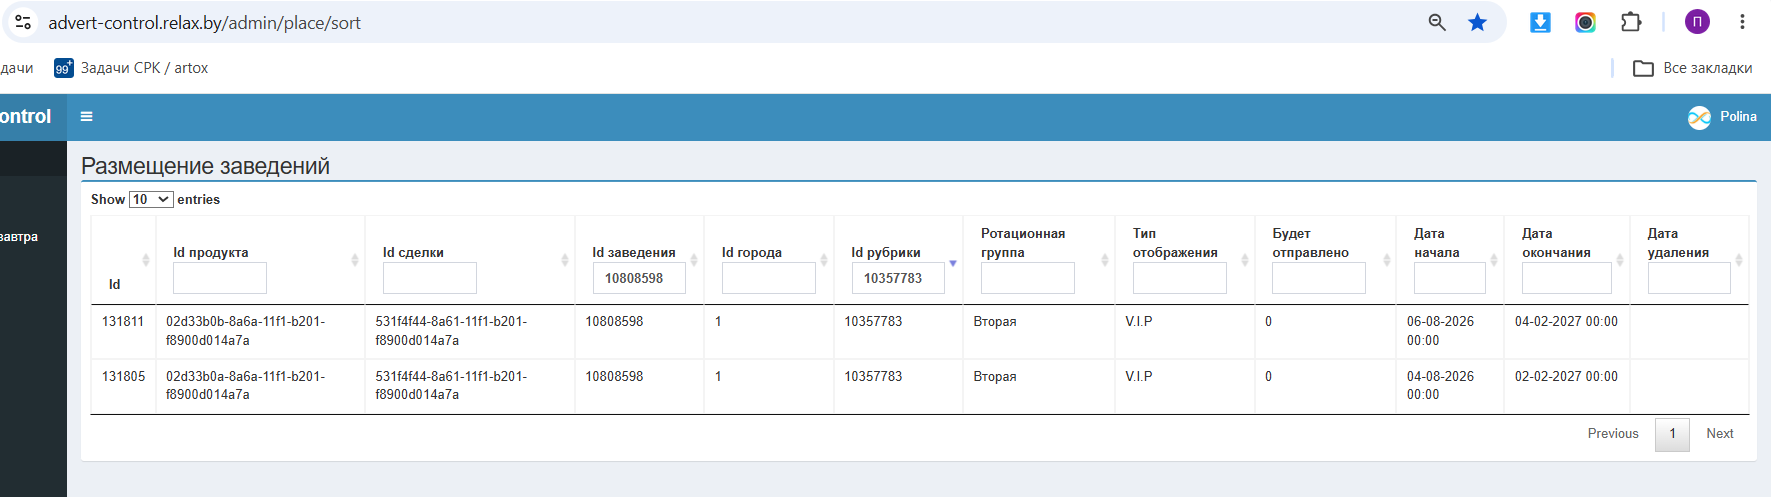Focus the Id города filter field
Viewport: 1771px width, 497px height.
(768, 278)
